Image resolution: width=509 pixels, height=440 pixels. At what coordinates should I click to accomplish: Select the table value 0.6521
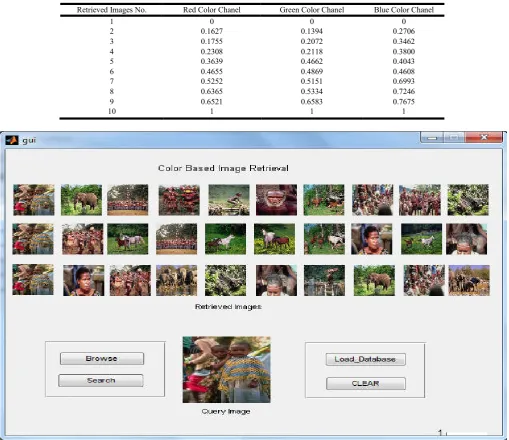tap(212, 102)
